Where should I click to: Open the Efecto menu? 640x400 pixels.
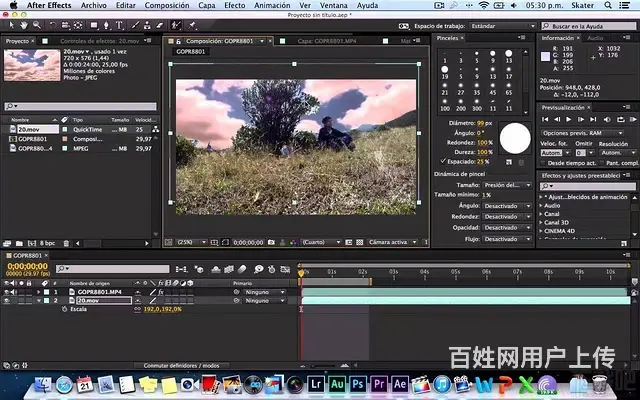[235, 5]
